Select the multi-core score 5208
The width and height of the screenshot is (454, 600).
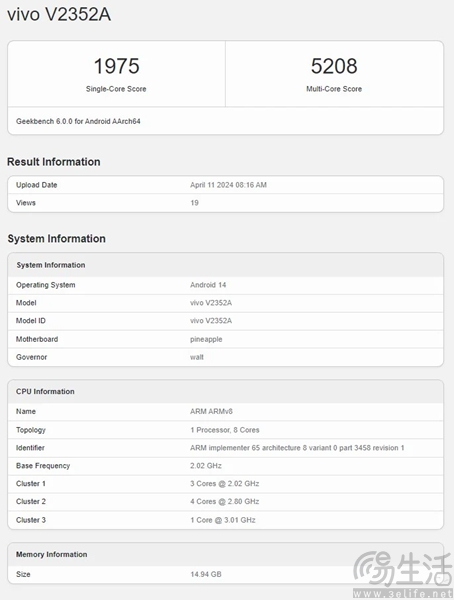pos(334,66)
